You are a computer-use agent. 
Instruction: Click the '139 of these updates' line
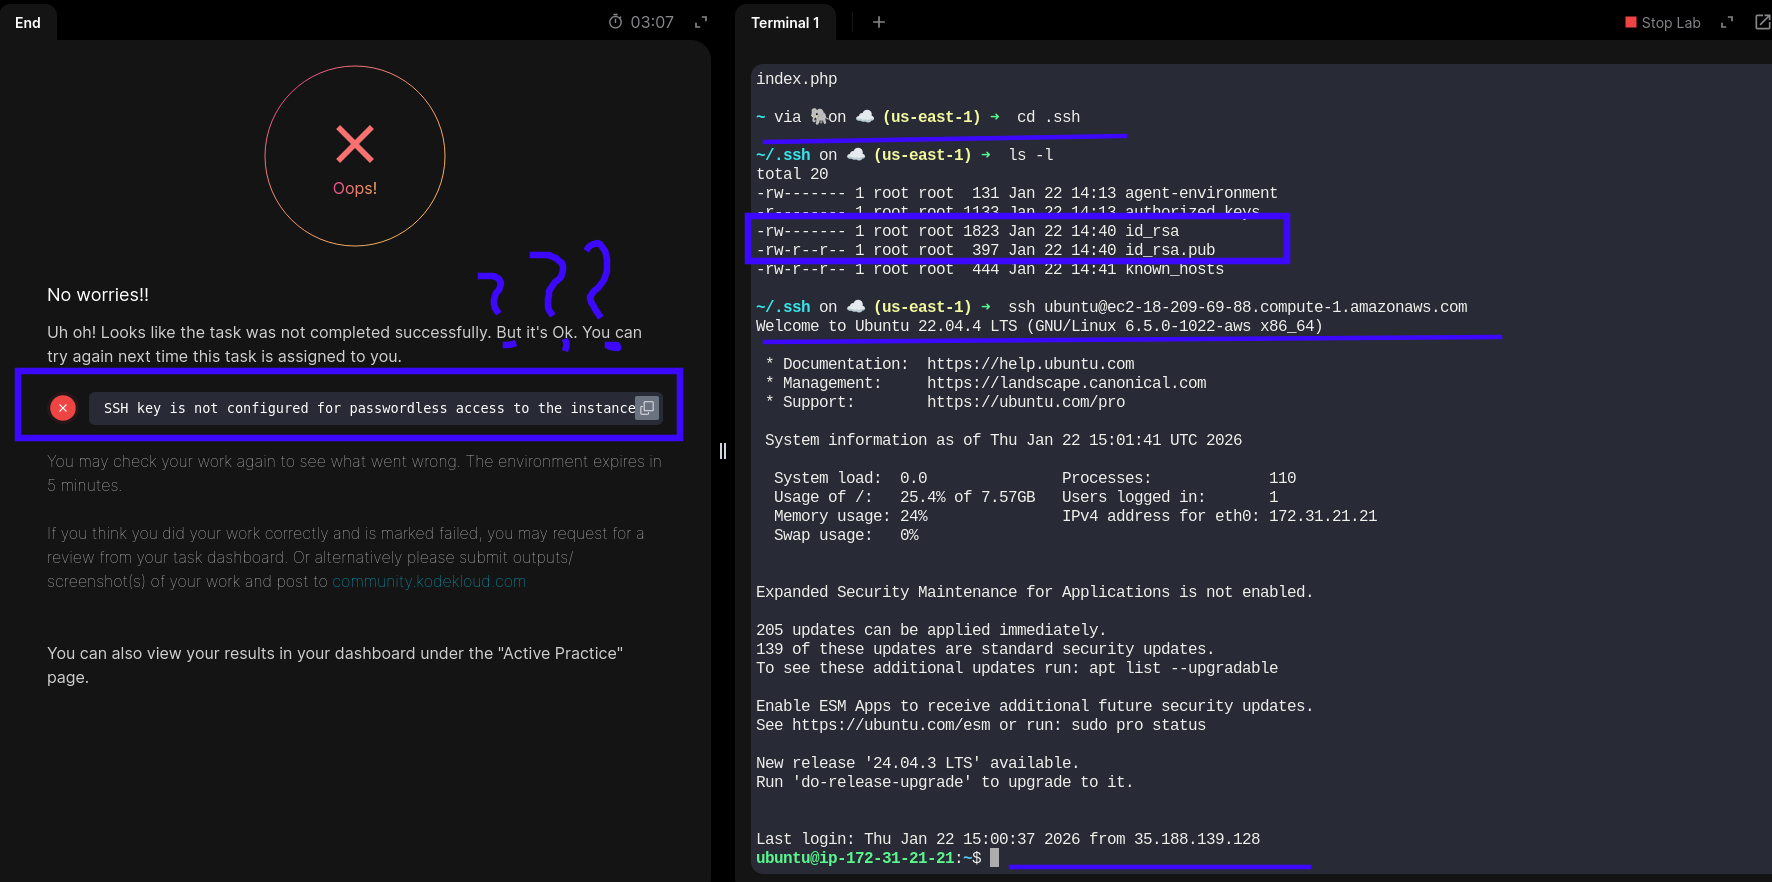pos(985,649)
